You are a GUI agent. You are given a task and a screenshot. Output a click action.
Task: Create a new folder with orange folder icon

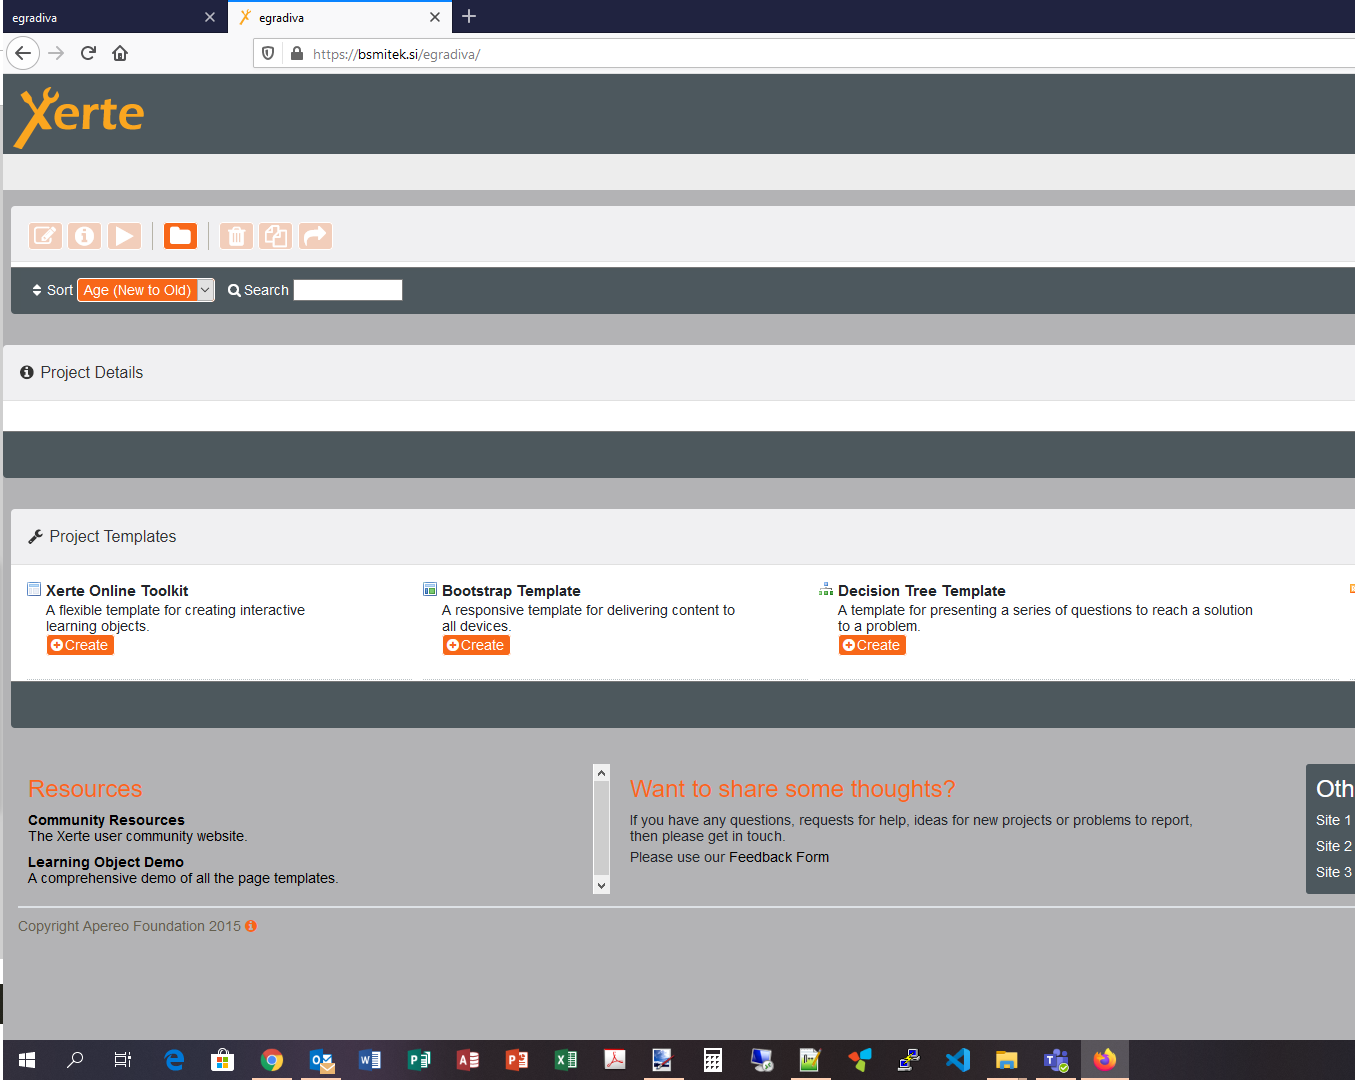coord(180,236)
